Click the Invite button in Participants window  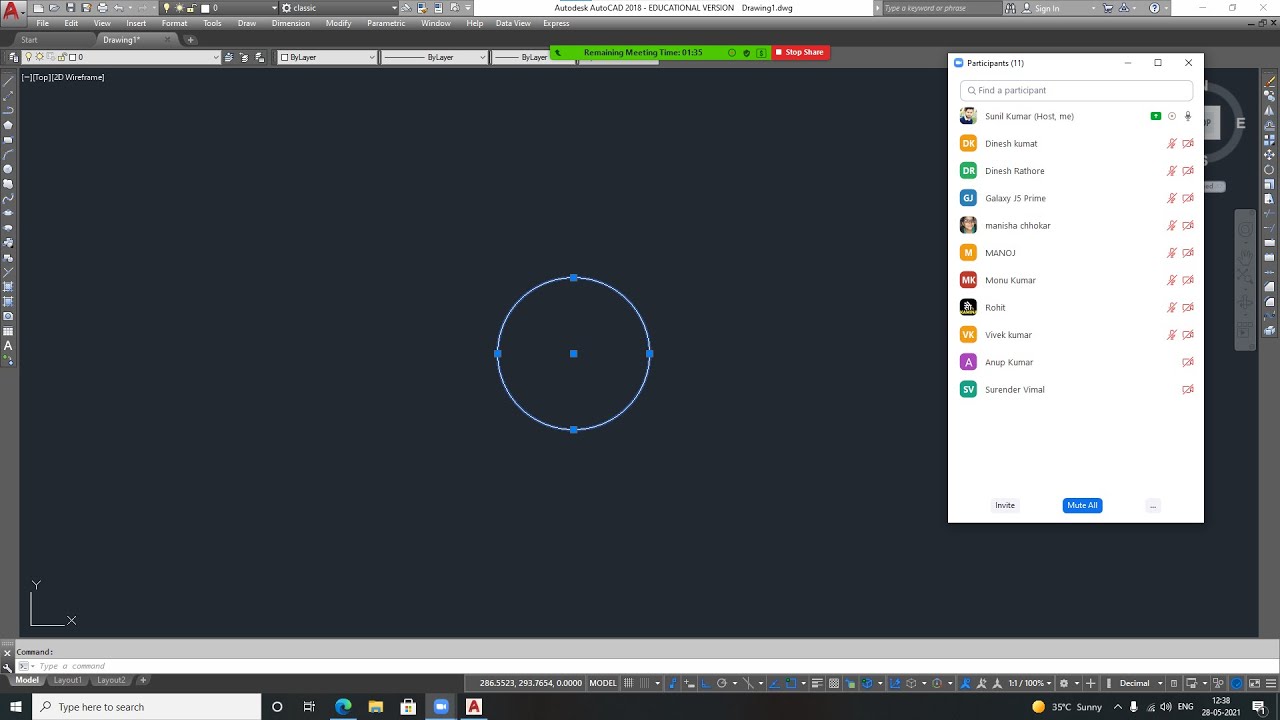click(1005, 505)
